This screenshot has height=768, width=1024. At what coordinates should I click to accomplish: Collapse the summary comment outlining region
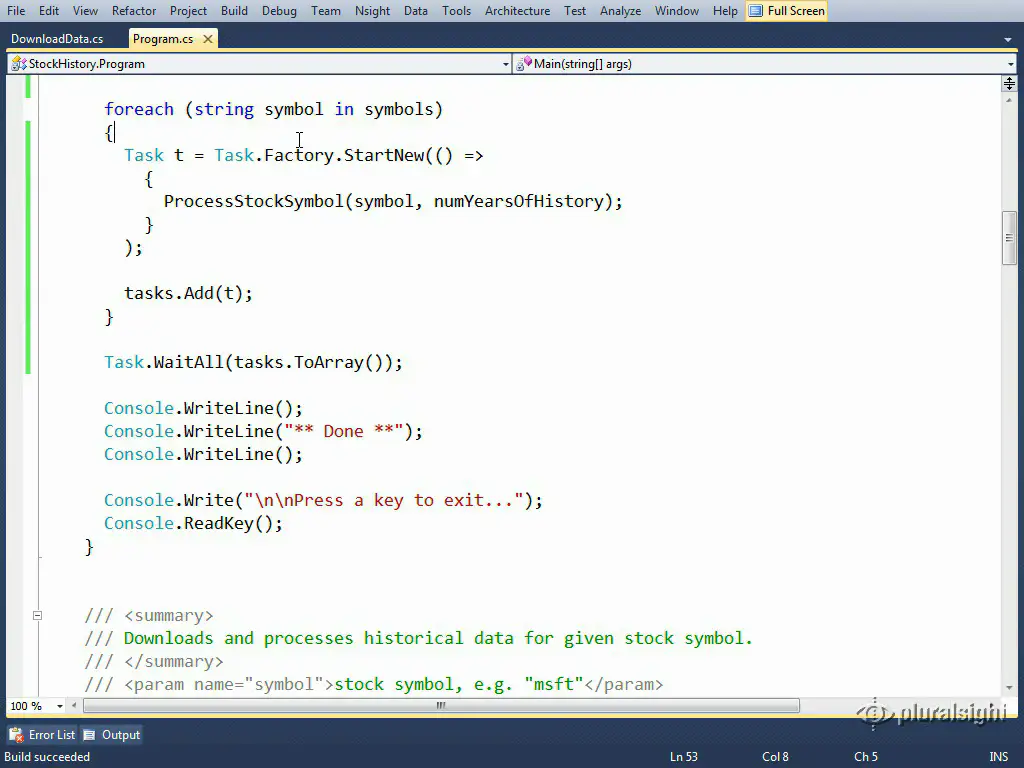pyautogui.click(x=37, y=615)
